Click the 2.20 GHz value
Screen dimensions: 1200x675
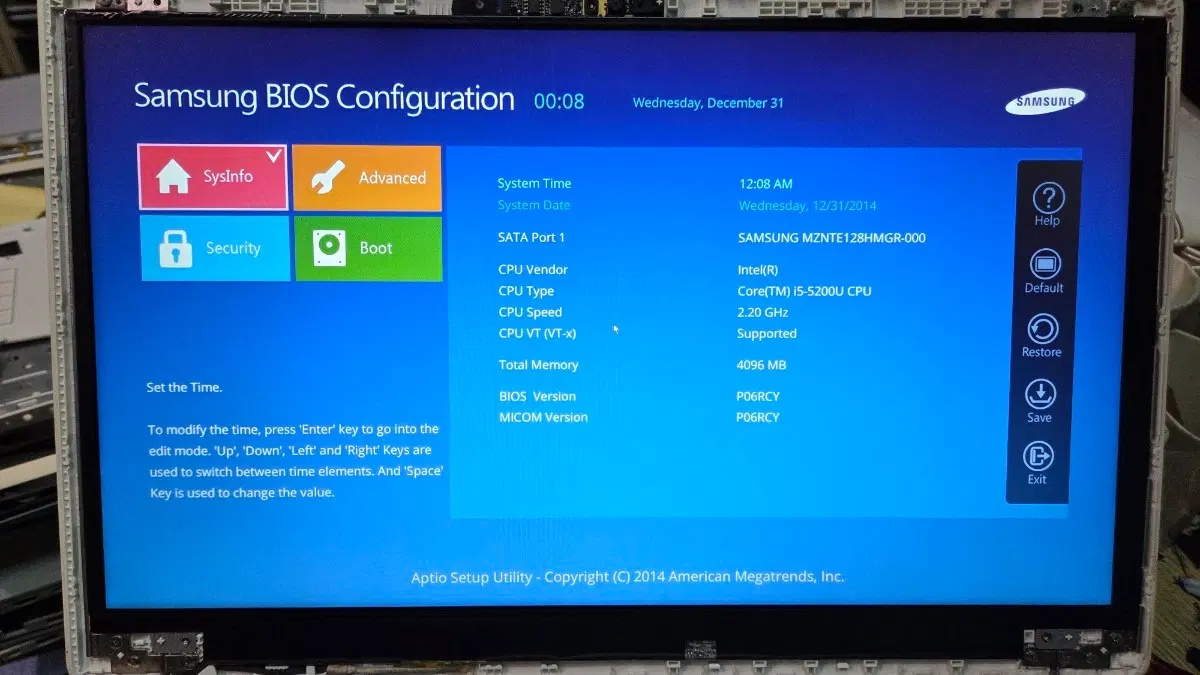[x=762, y=312]
